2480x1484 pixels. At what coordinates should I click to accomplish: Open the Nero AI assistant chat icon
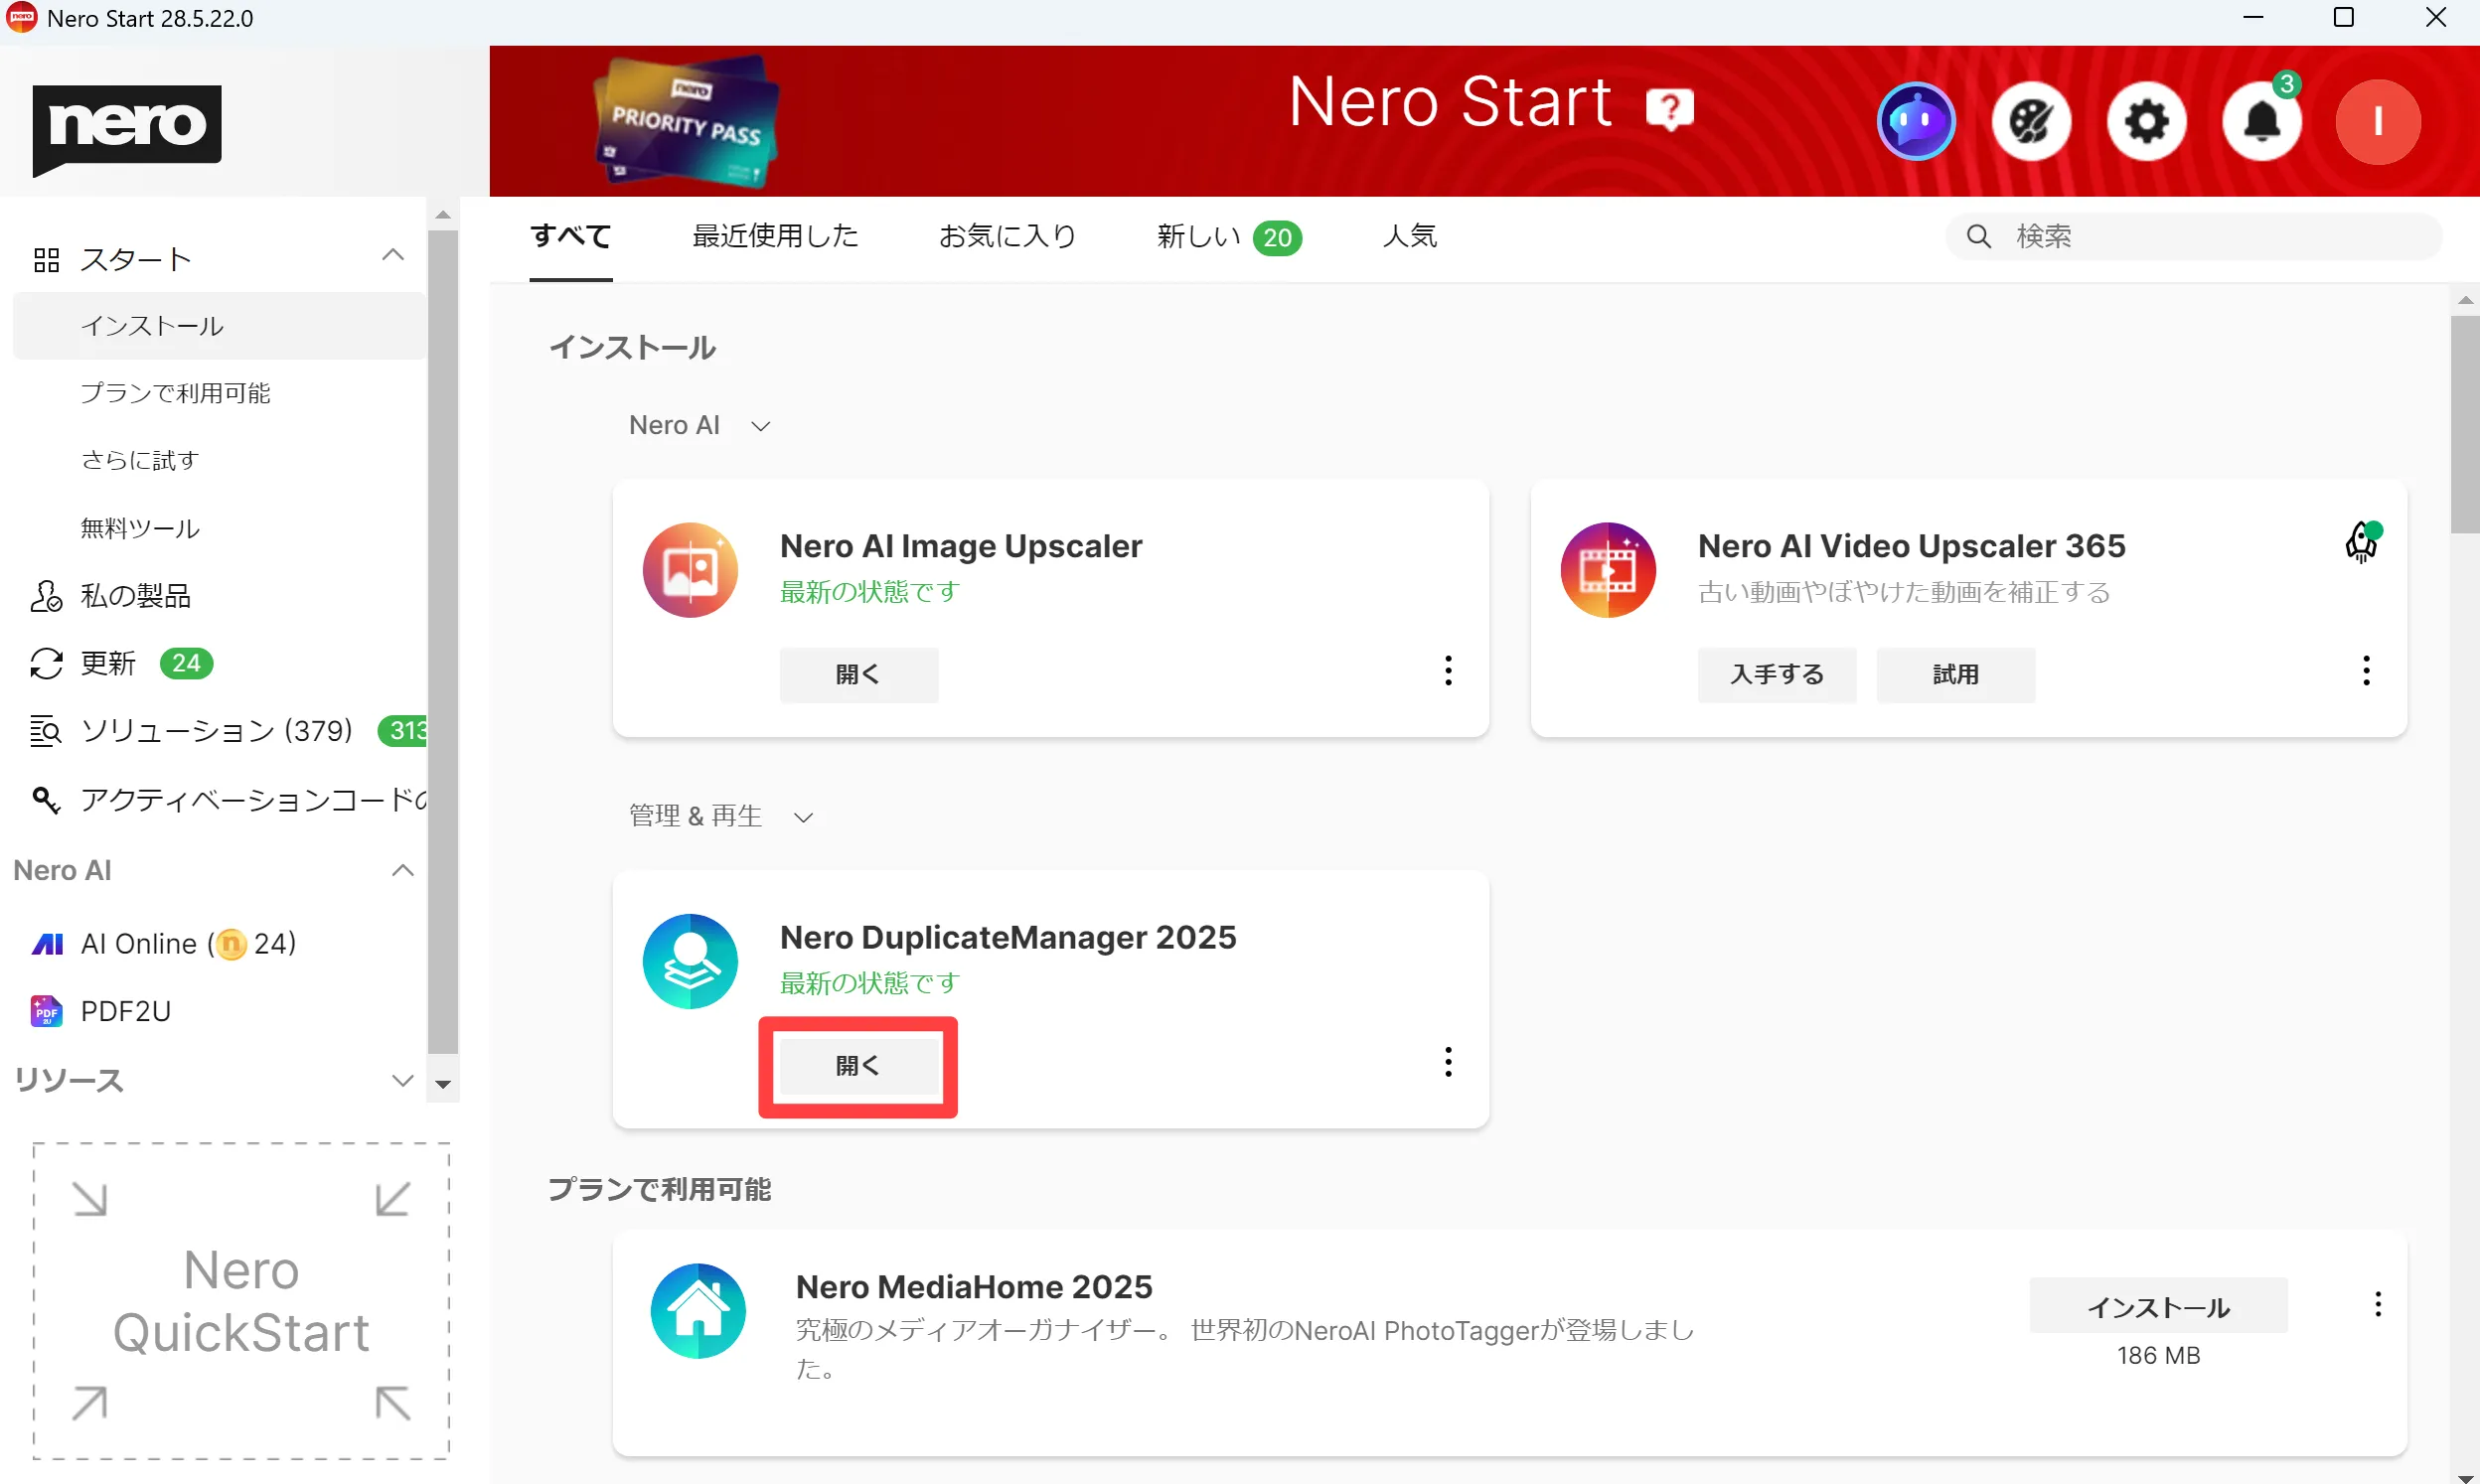click(x=1915, y=121)
